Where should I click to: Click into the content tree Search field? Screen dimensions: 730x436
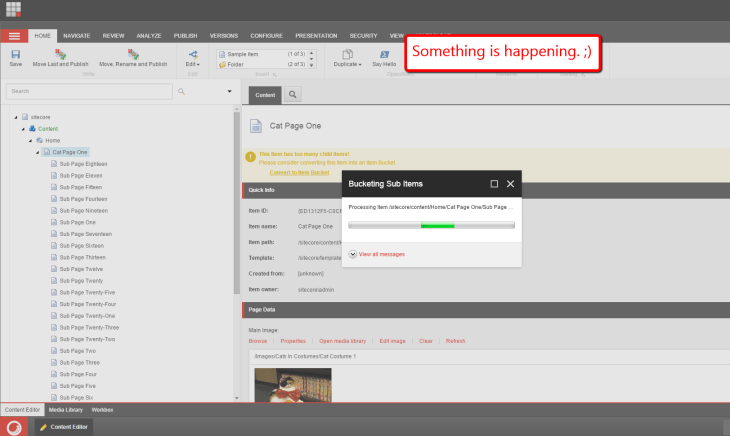pos(88,91)
